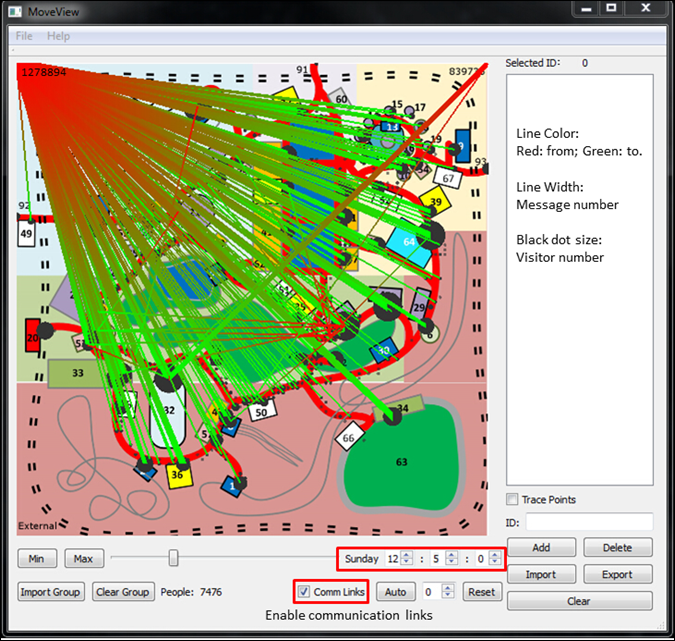Select the yellow diamond marker 39
Screen dimensions: 675x641
tap(435, 203)
